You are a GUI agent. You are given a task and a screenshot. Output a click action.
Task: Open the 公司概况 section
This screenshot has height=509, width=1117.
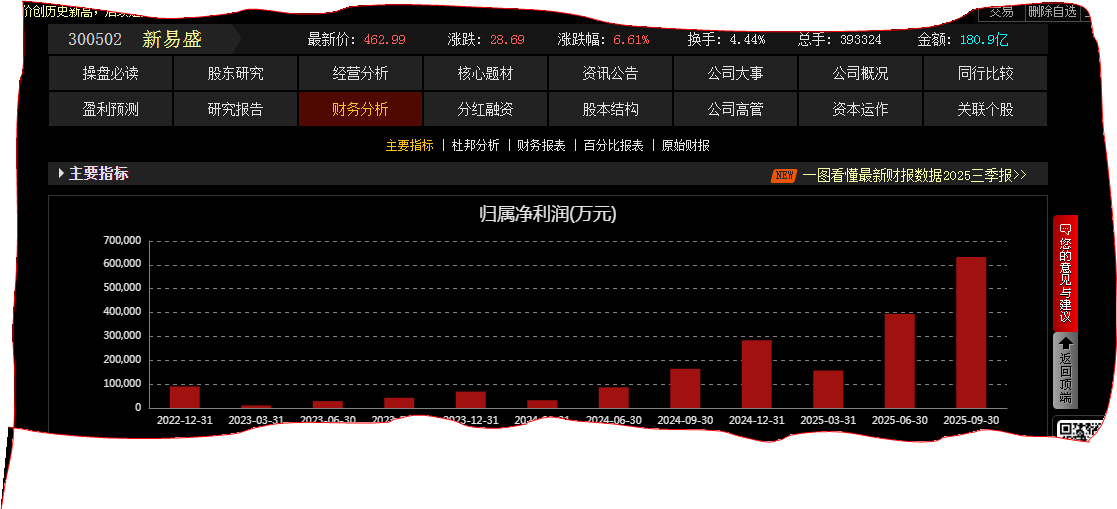coord(861,73)
